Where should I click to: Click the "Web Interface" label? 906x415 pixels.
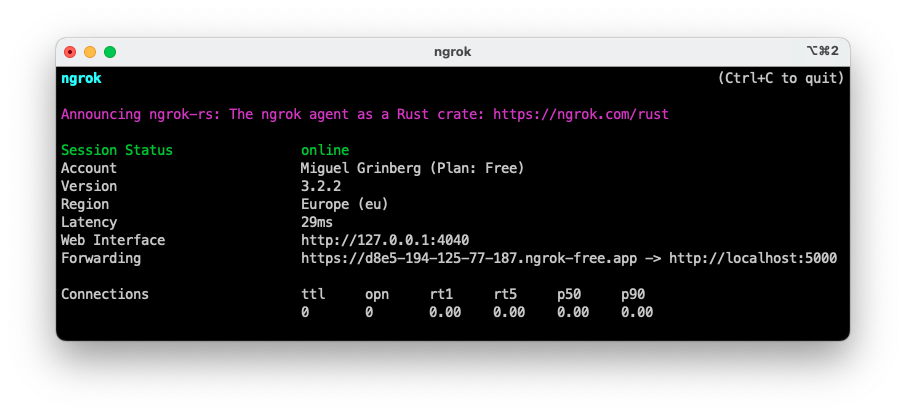(x=113, y=240)
